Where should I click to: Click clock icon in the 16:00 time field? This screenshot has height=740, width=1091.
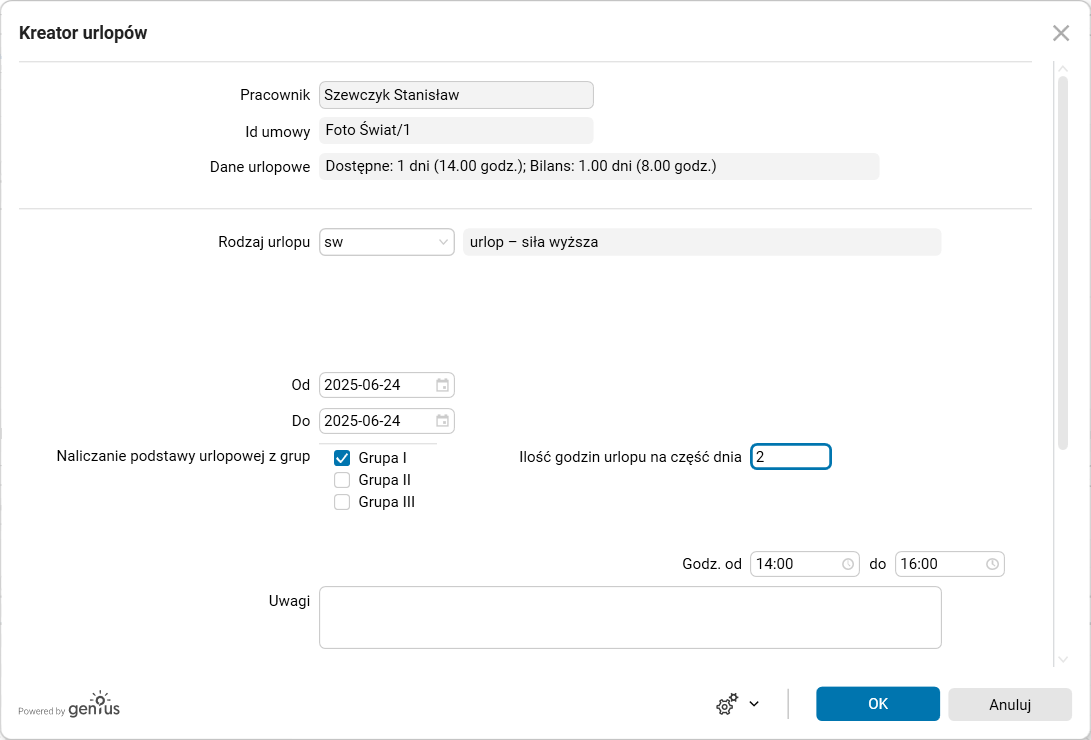click(992, 564)
